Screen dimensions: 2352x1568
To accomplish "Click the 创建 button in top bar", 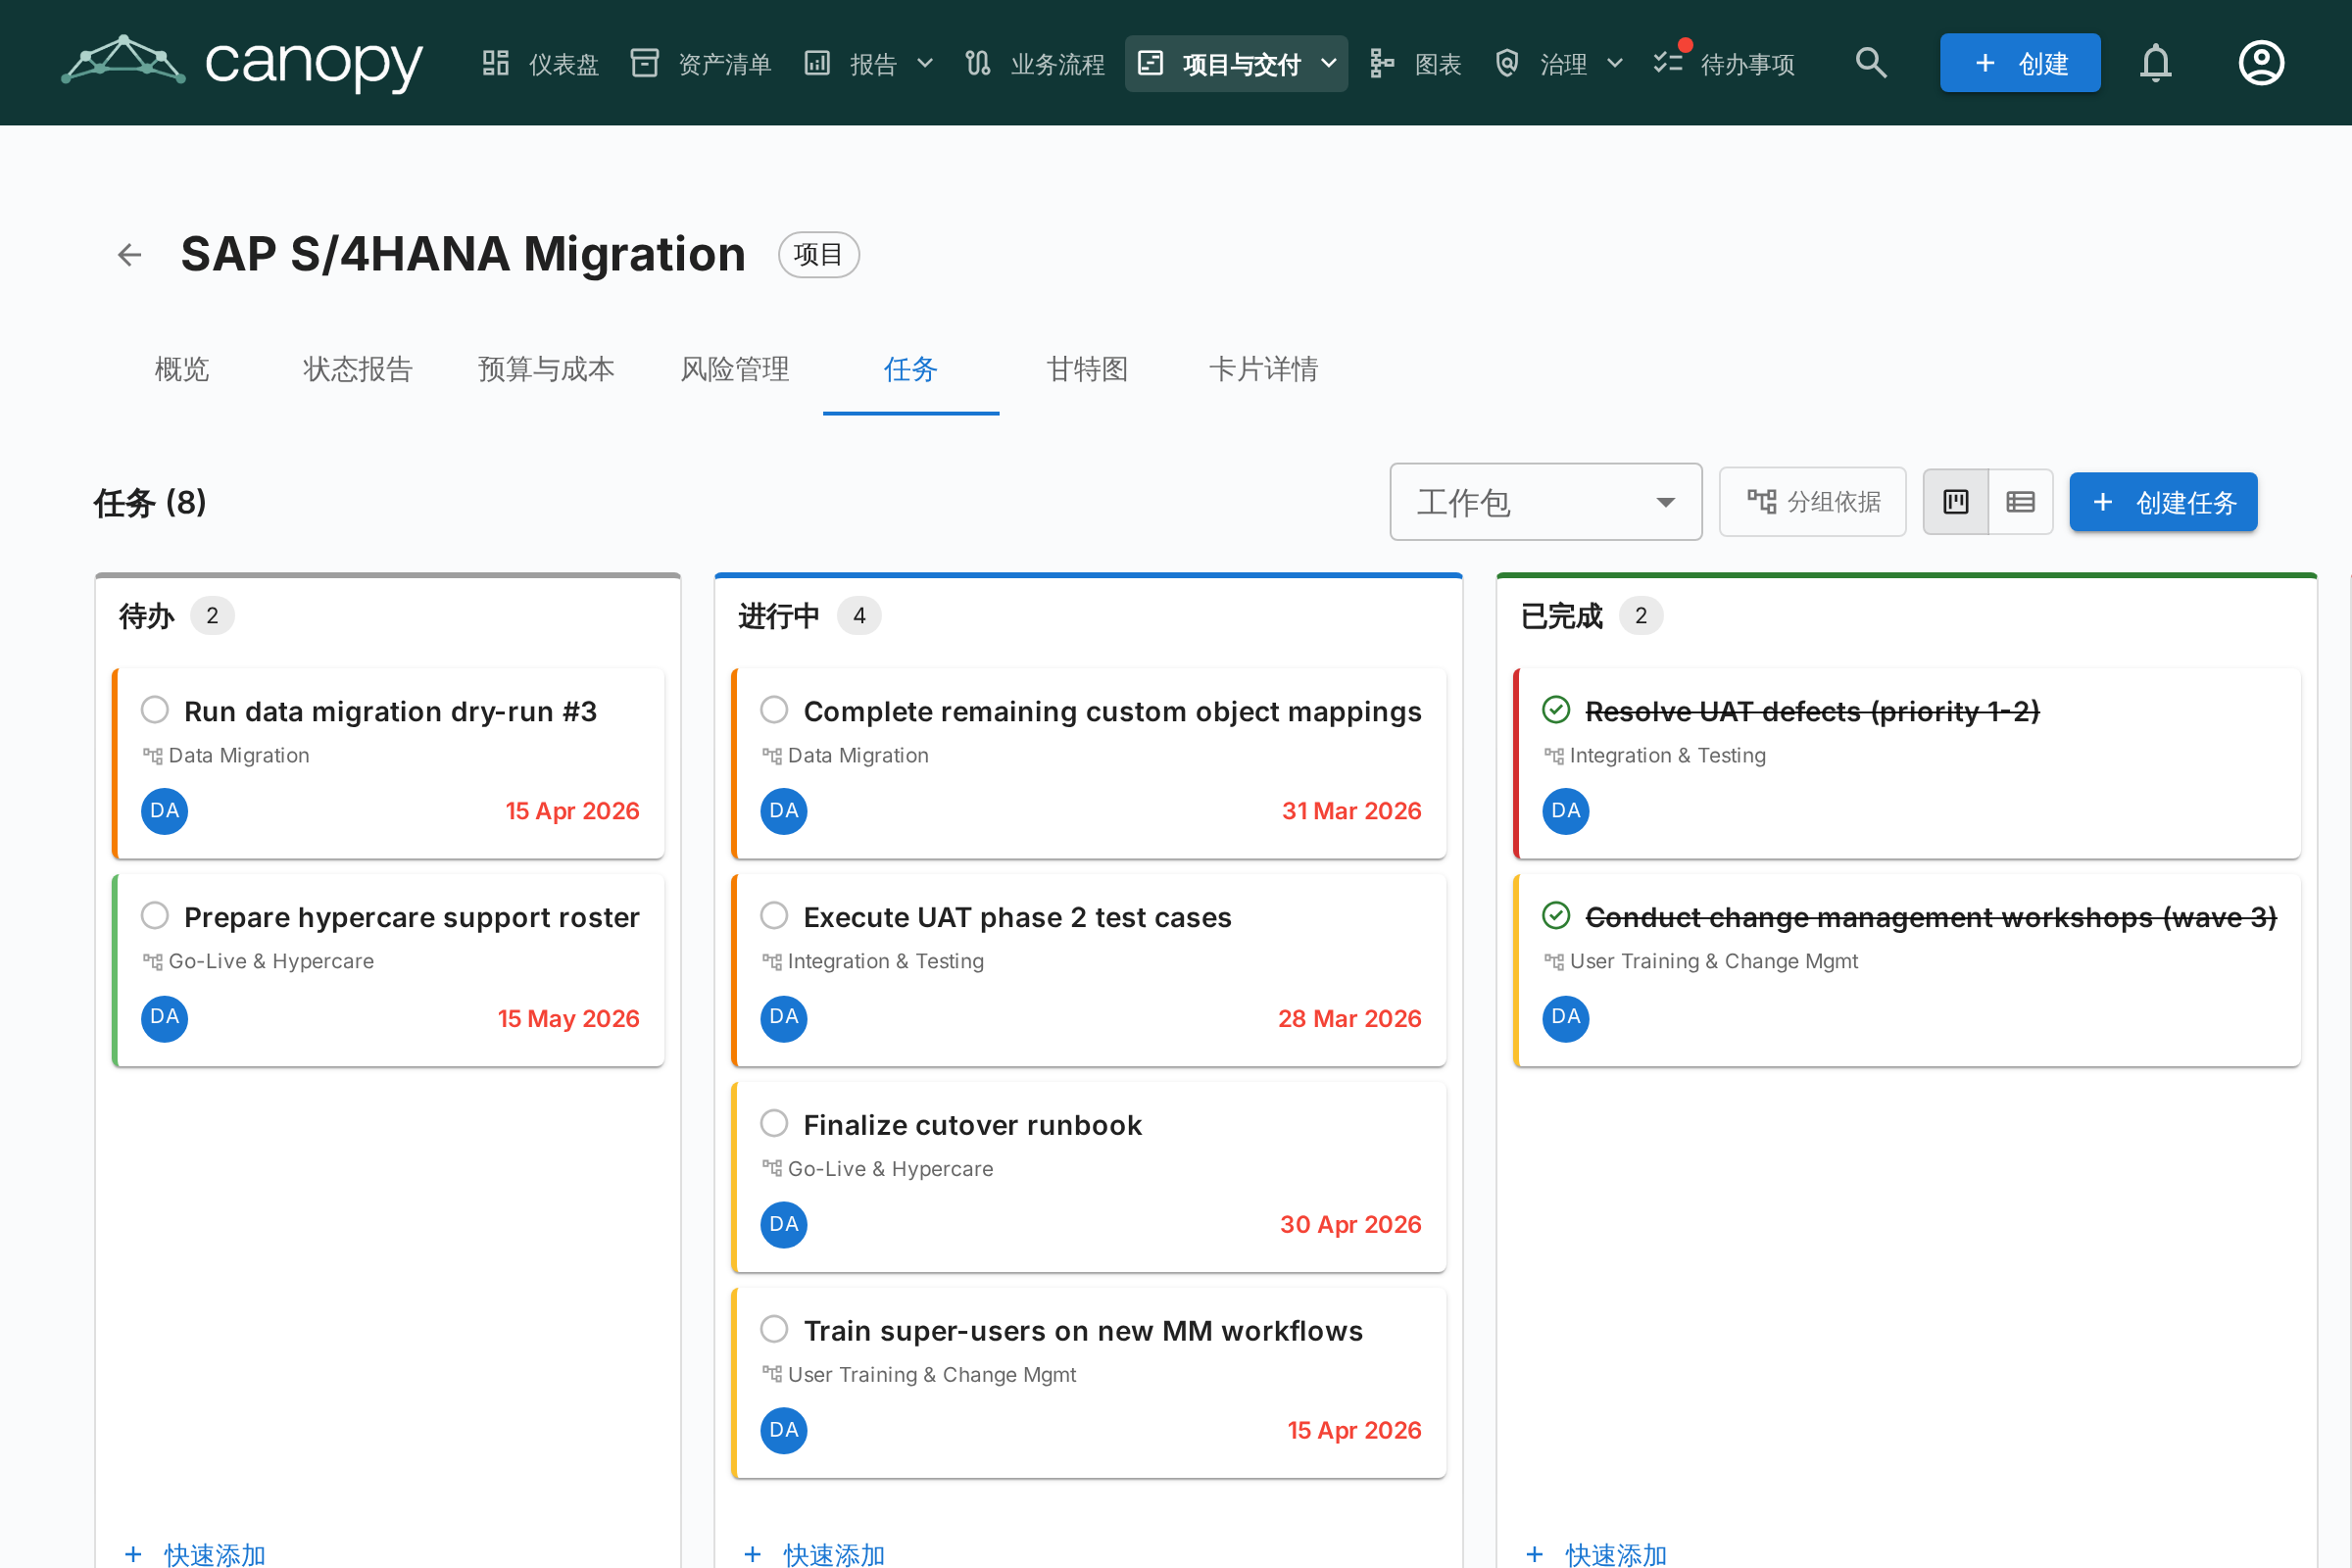I will click(x=2019, y=63).
